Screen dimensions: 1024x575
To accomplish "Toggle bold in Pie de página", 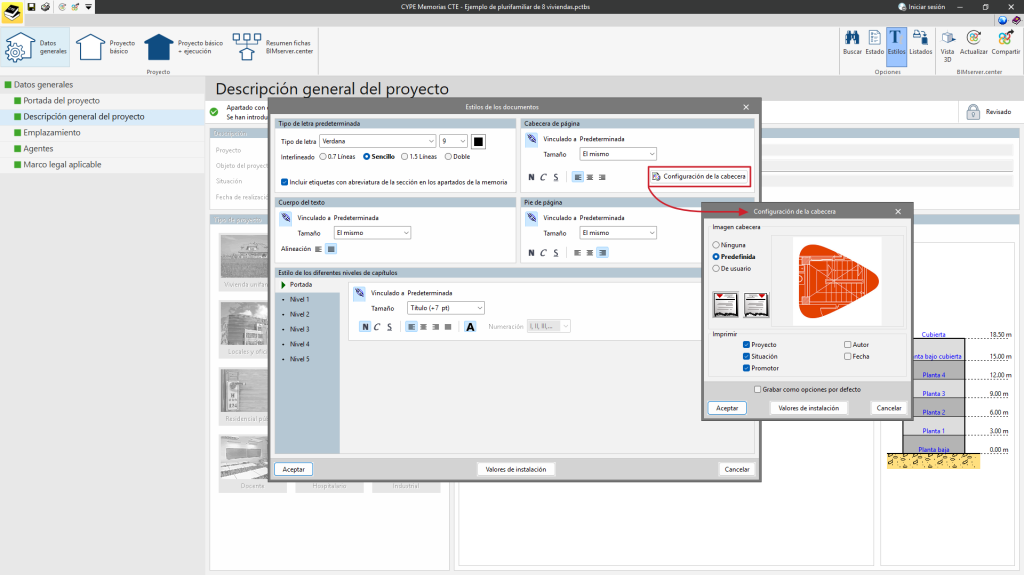I will click(531, 253).
